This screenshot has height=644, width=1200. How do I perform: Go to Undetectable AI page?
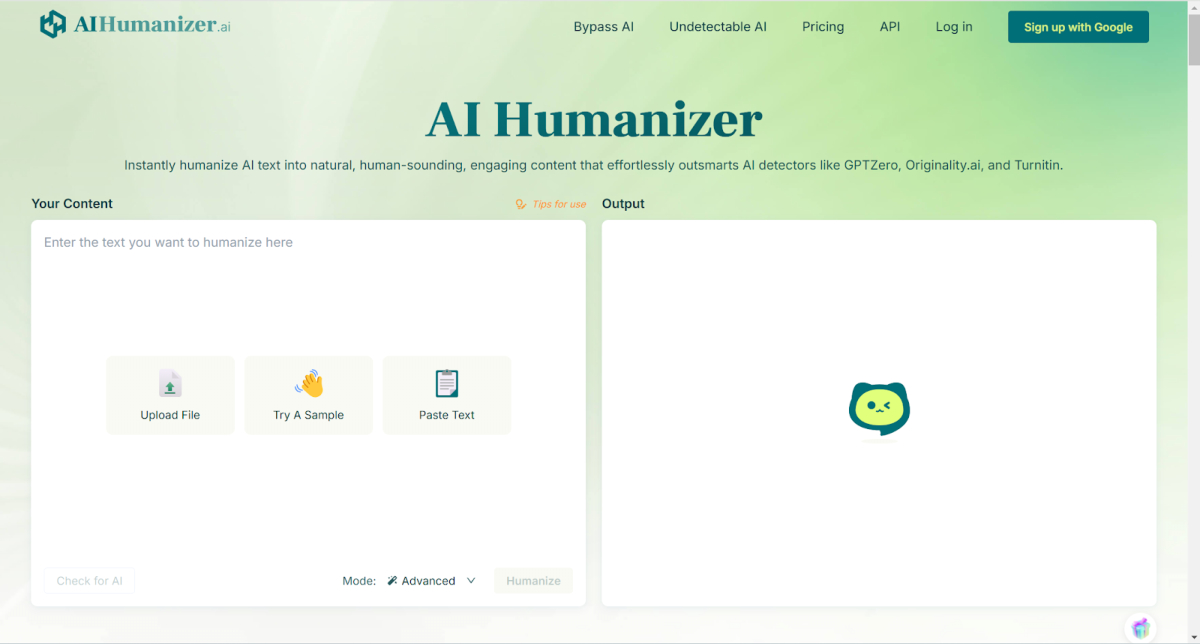[718, 27]
